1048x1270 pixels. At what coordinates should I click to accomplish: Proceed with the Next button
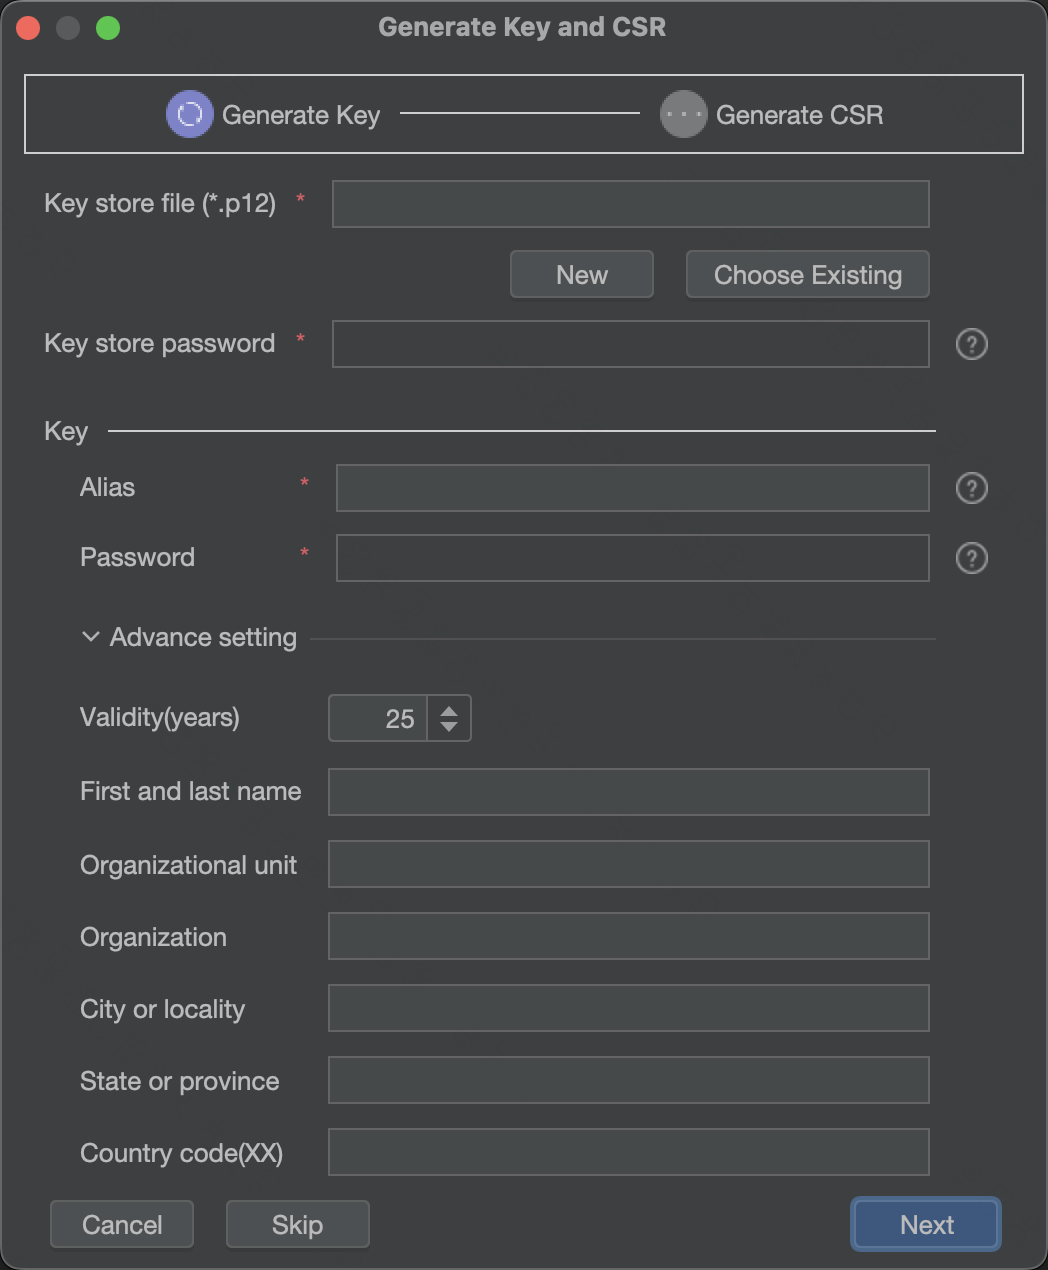[x=926, y=1225]
